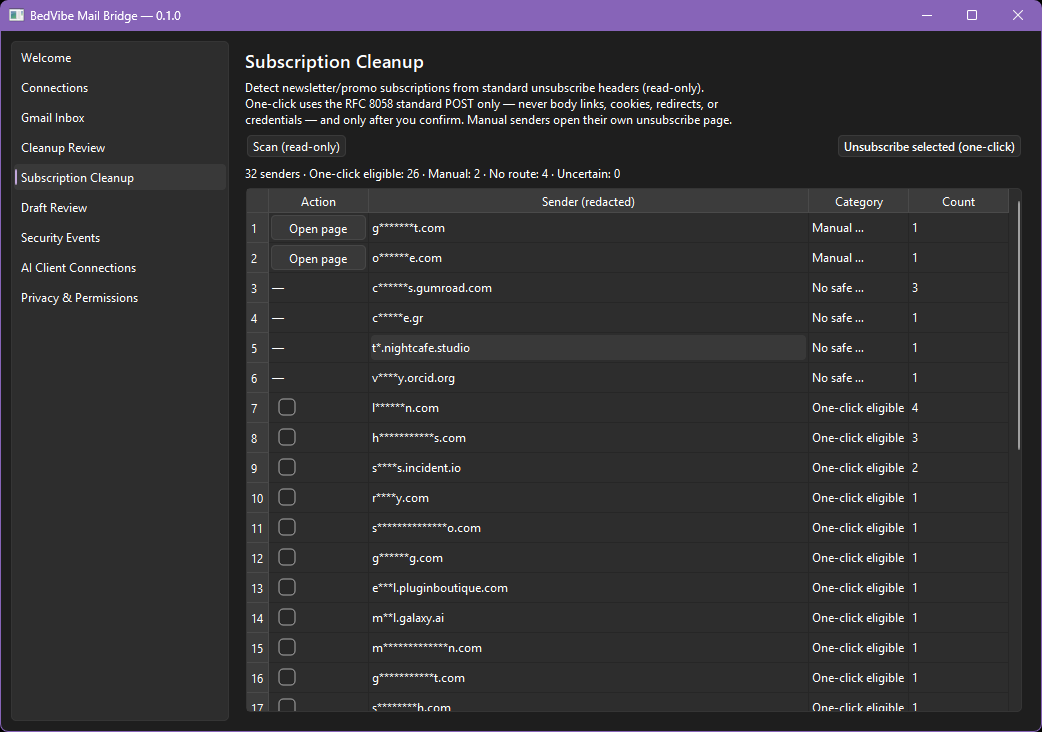This screenshot has height=732, width=1042.
Task: Click the Count column header
Action: (958, 201)
